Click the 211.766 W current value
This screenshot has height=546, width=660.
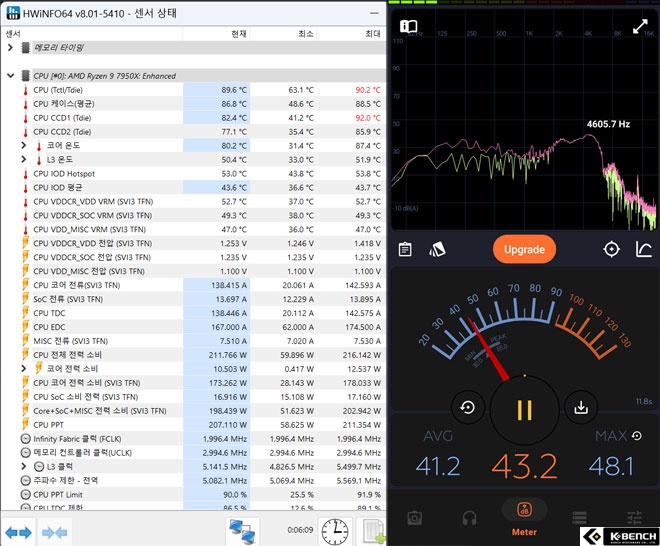coord(228,355)
